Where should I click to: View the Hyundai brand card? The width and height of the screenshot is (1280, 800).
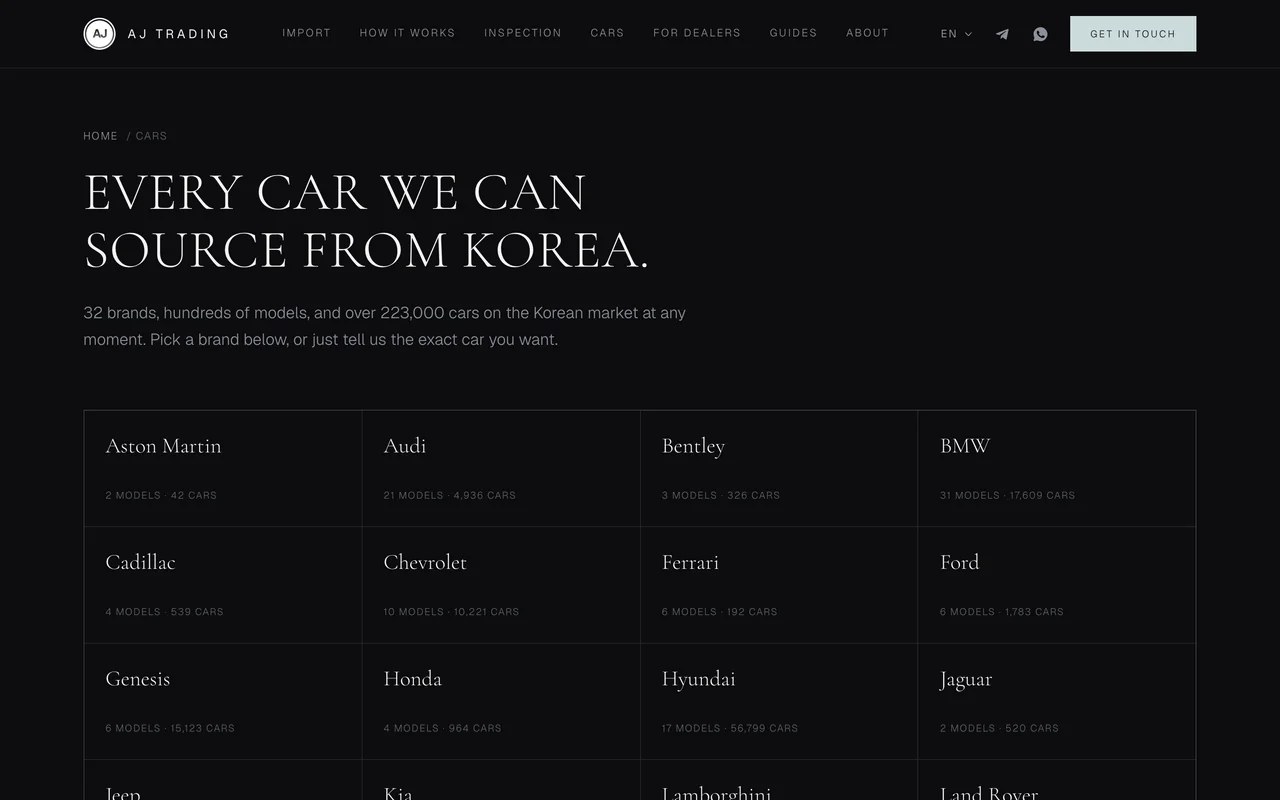click(x=779, y=702)
